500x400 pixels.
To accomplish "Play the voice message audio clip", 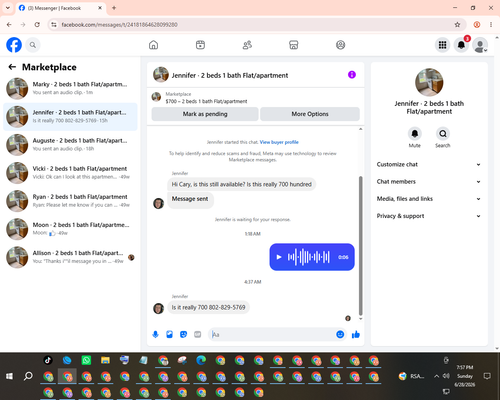I will pos(279,257).
